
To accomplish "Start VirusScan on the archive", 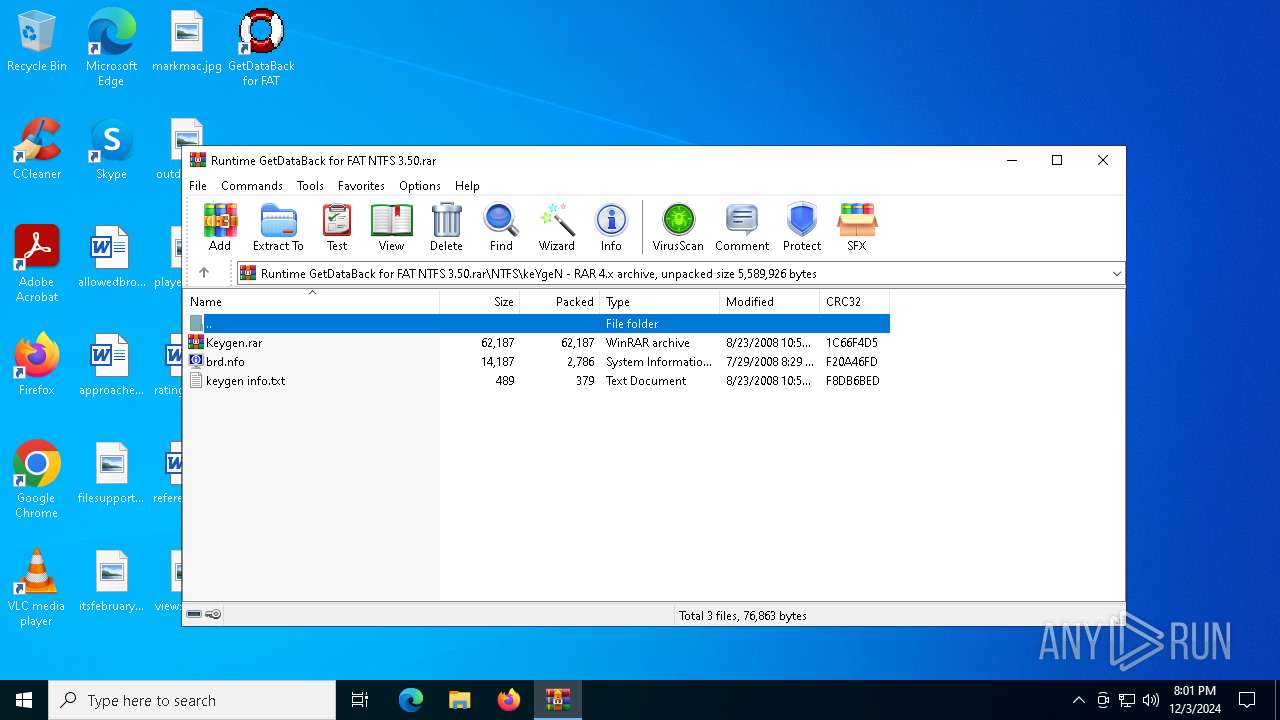I will pos(678,228).
